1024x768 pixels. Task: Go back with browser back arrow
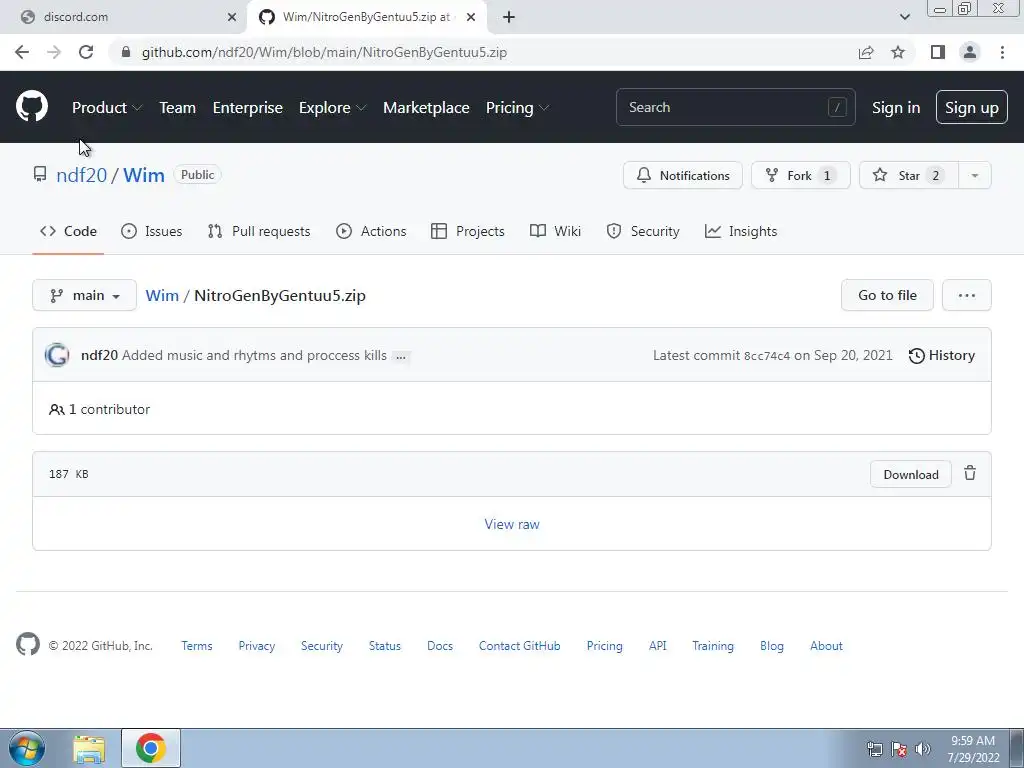point(22,52)
